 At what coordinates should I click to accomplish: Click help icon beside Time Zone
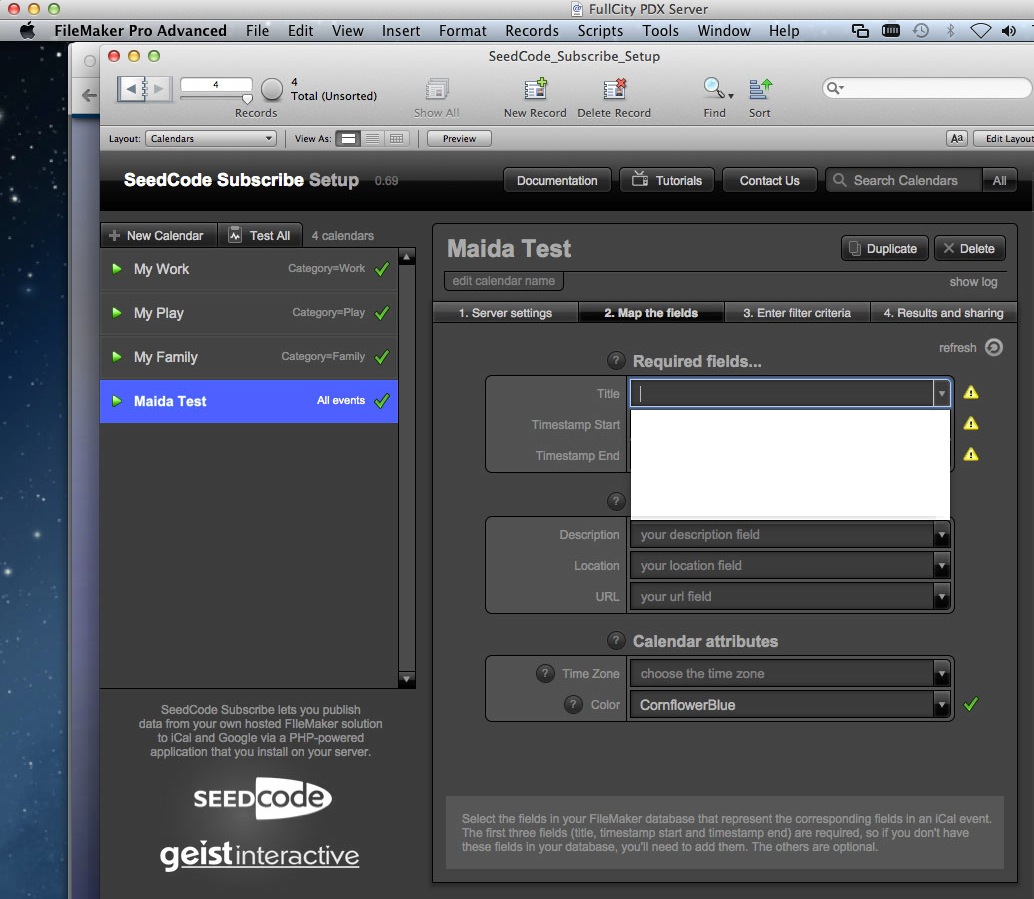point(545,673)
